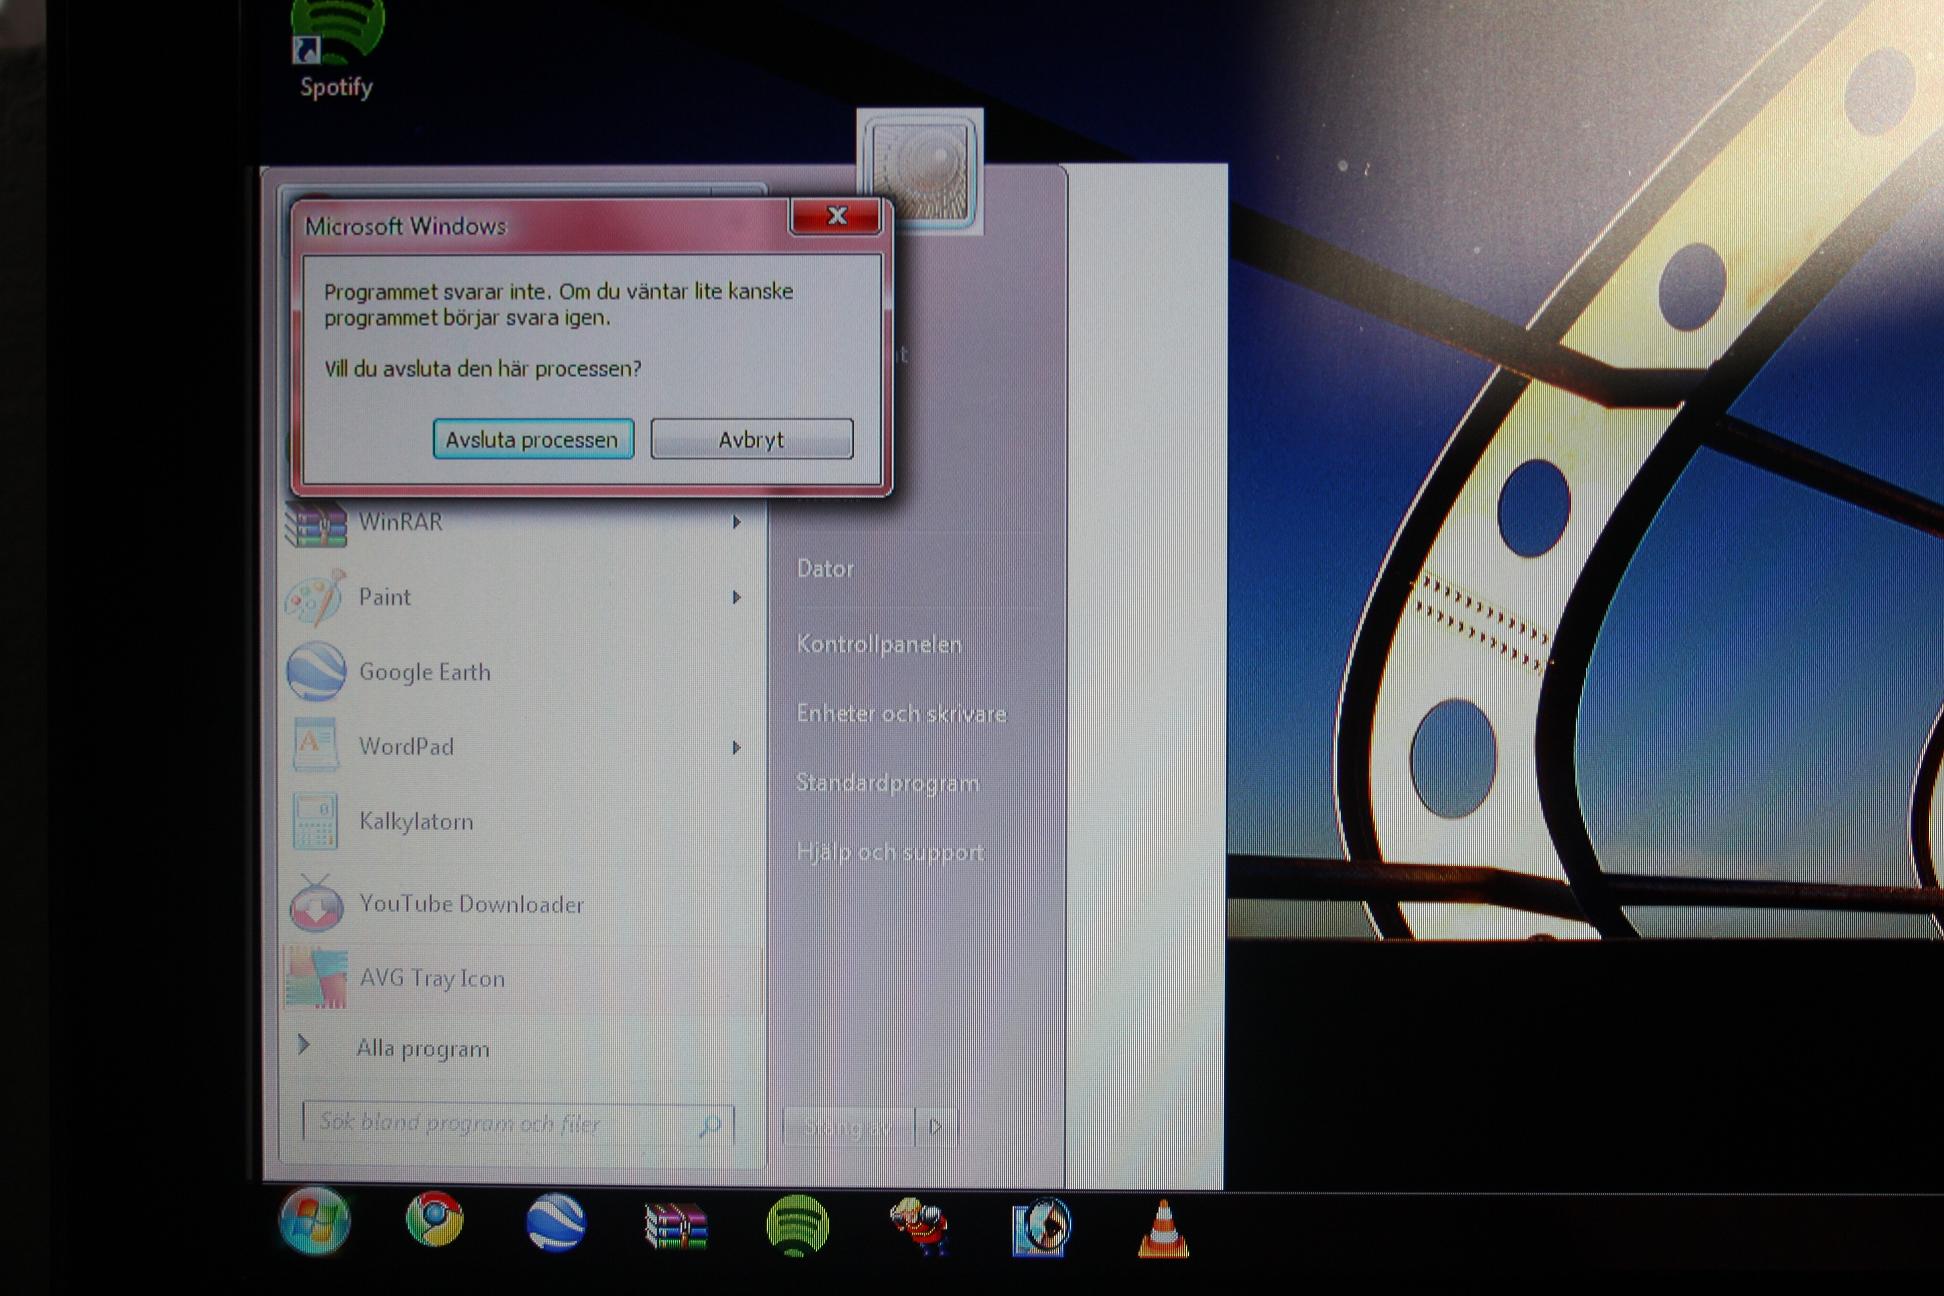
Task: Open Google Earth from Start menu
Action: coord(425,672)
